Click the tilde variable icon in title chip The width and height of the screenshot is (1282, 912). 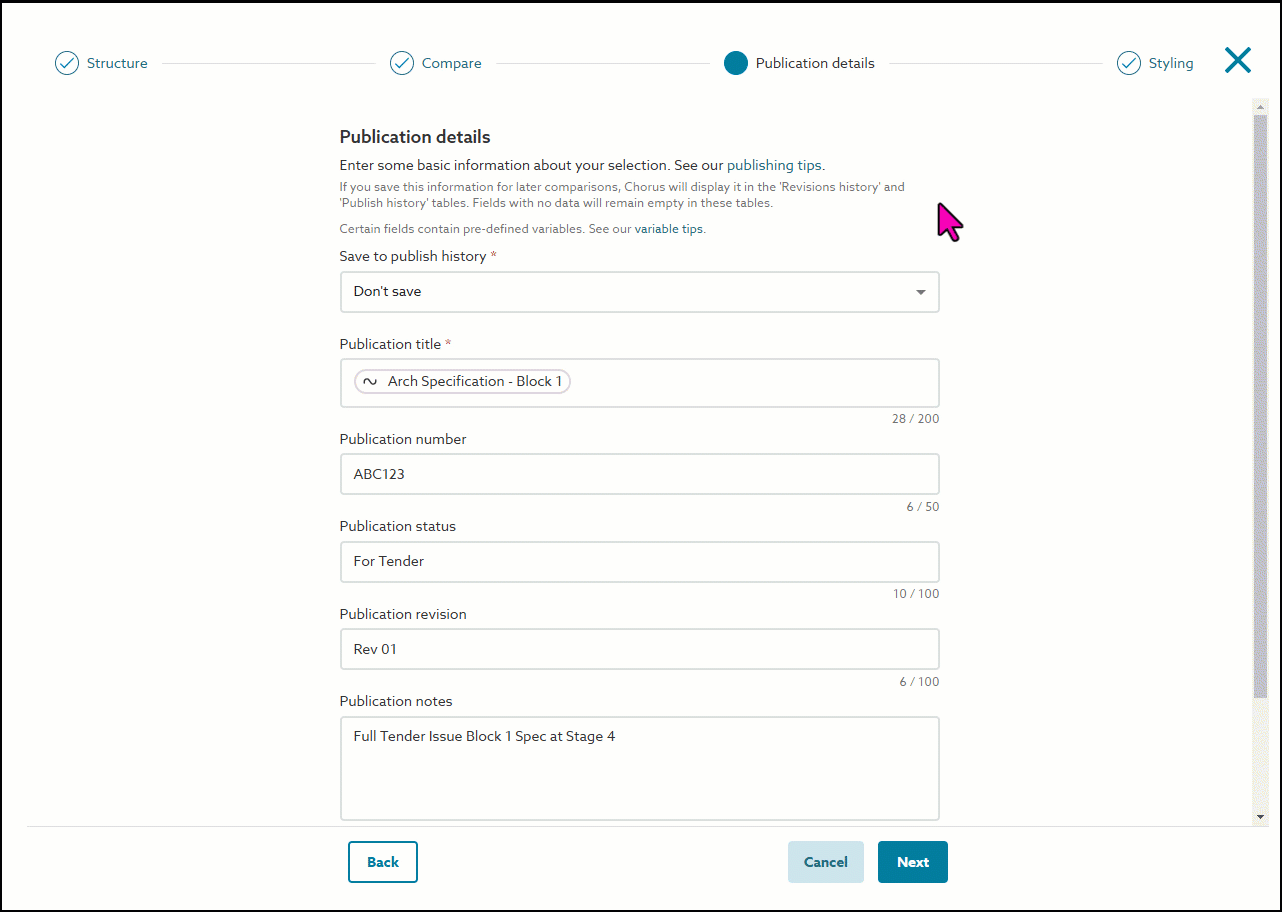click(370, 381)
